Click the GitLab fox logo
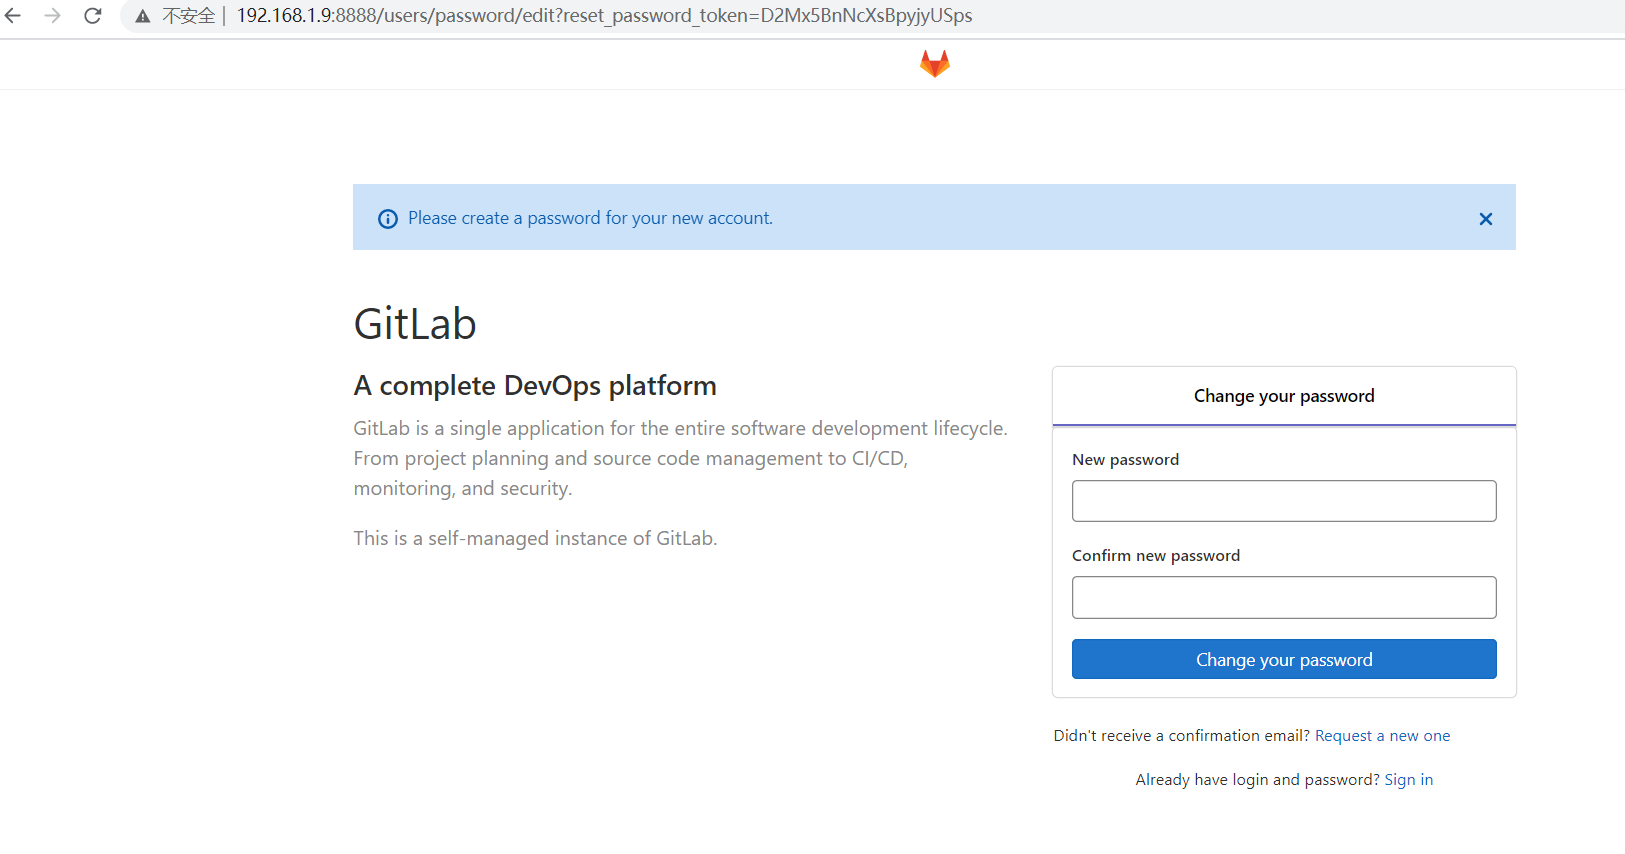 935,64
